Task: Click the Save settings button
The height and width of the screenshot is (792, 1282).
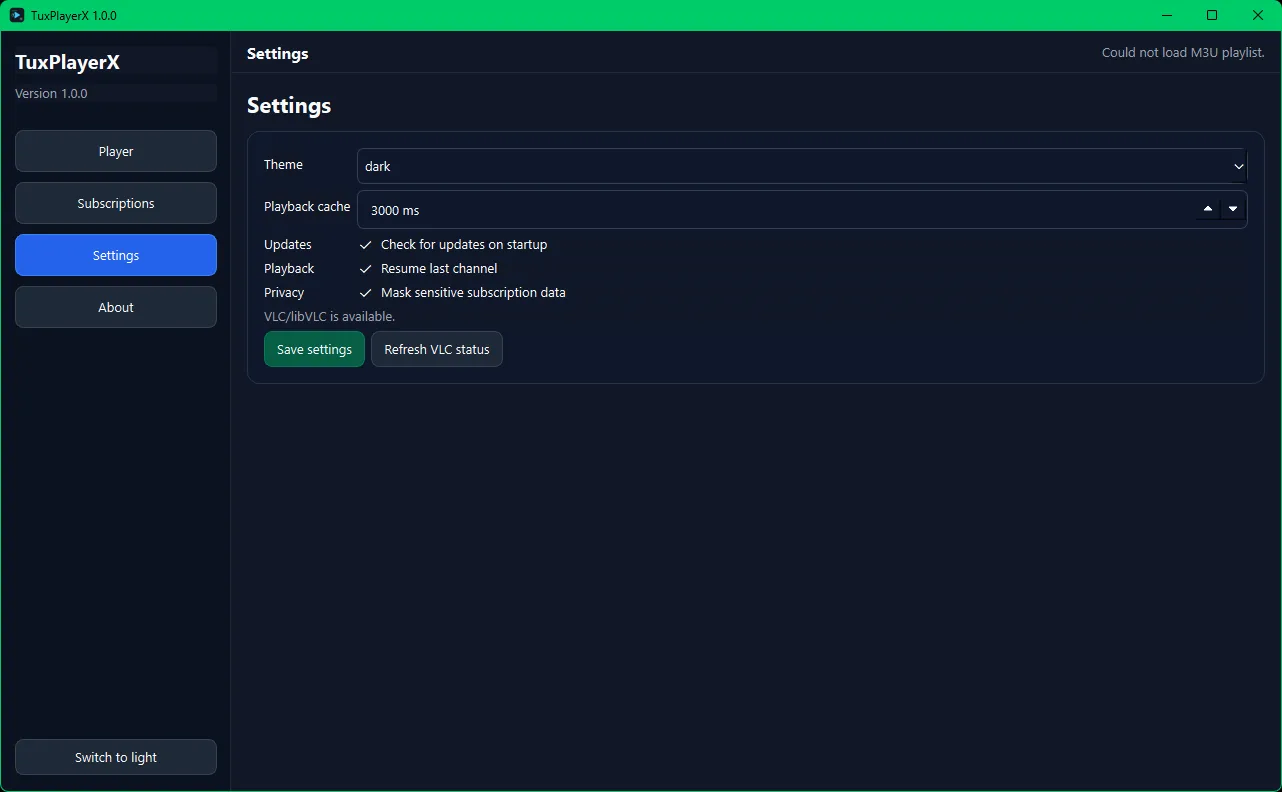Action: [314, 349]
